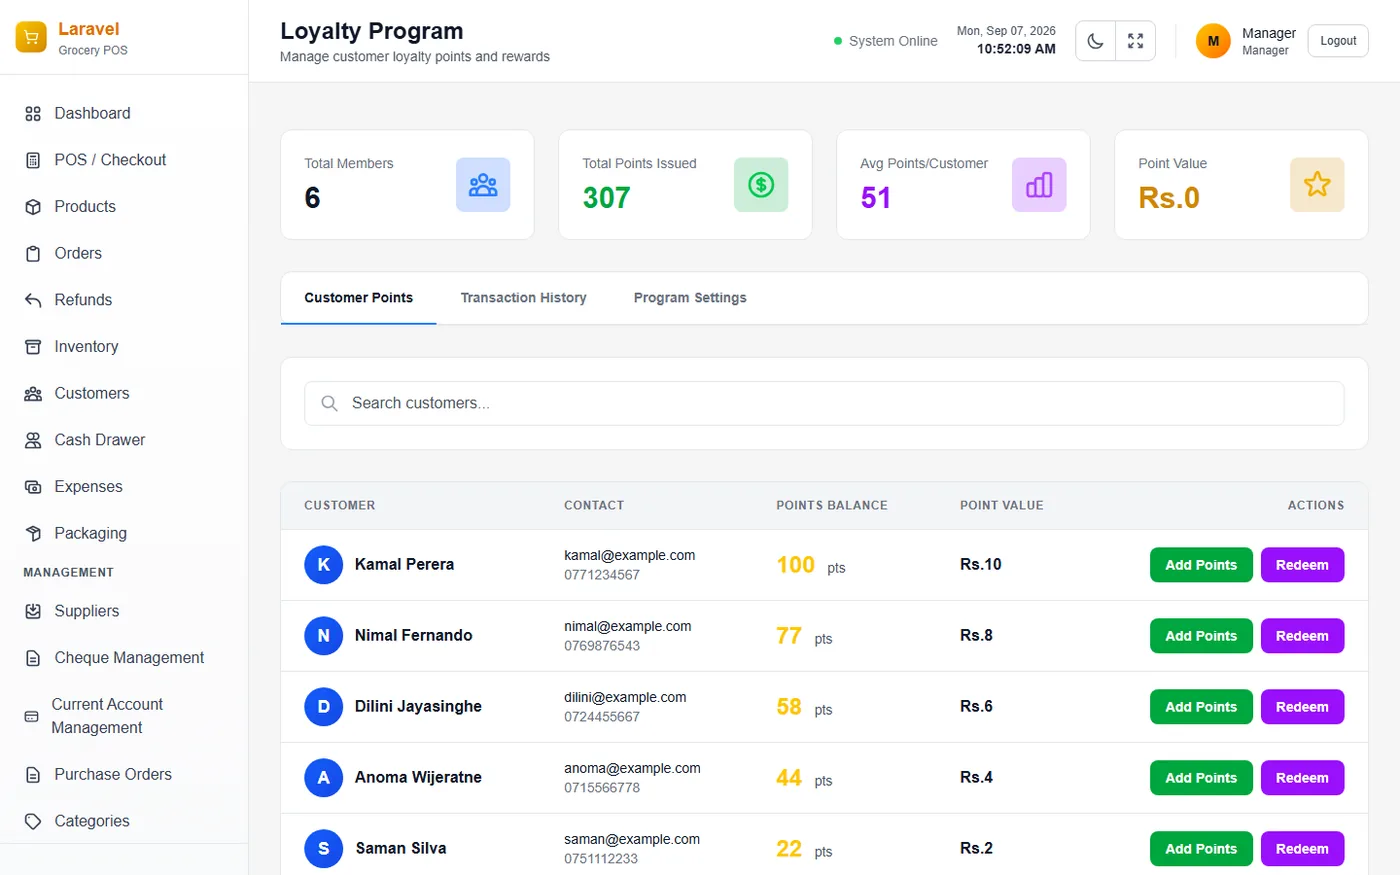
Task: Open the Transaction History tab
Action: [x=523, y=298]
